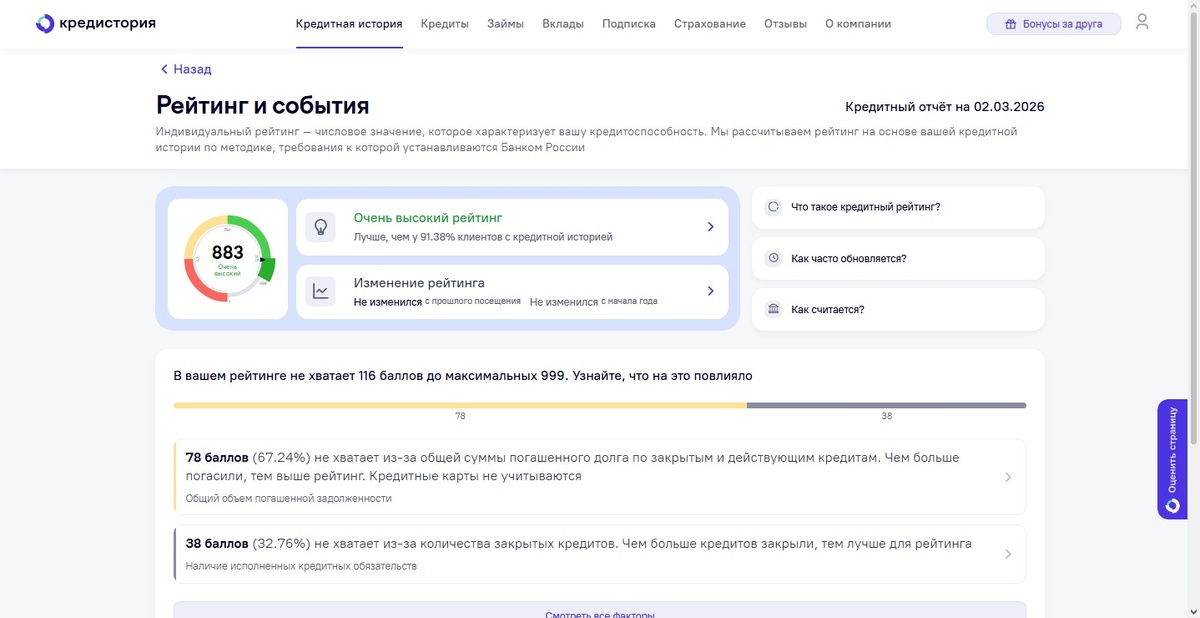Click the back arrow icon beside Назад
The image size is (1200, 618).
coord(164,69)
